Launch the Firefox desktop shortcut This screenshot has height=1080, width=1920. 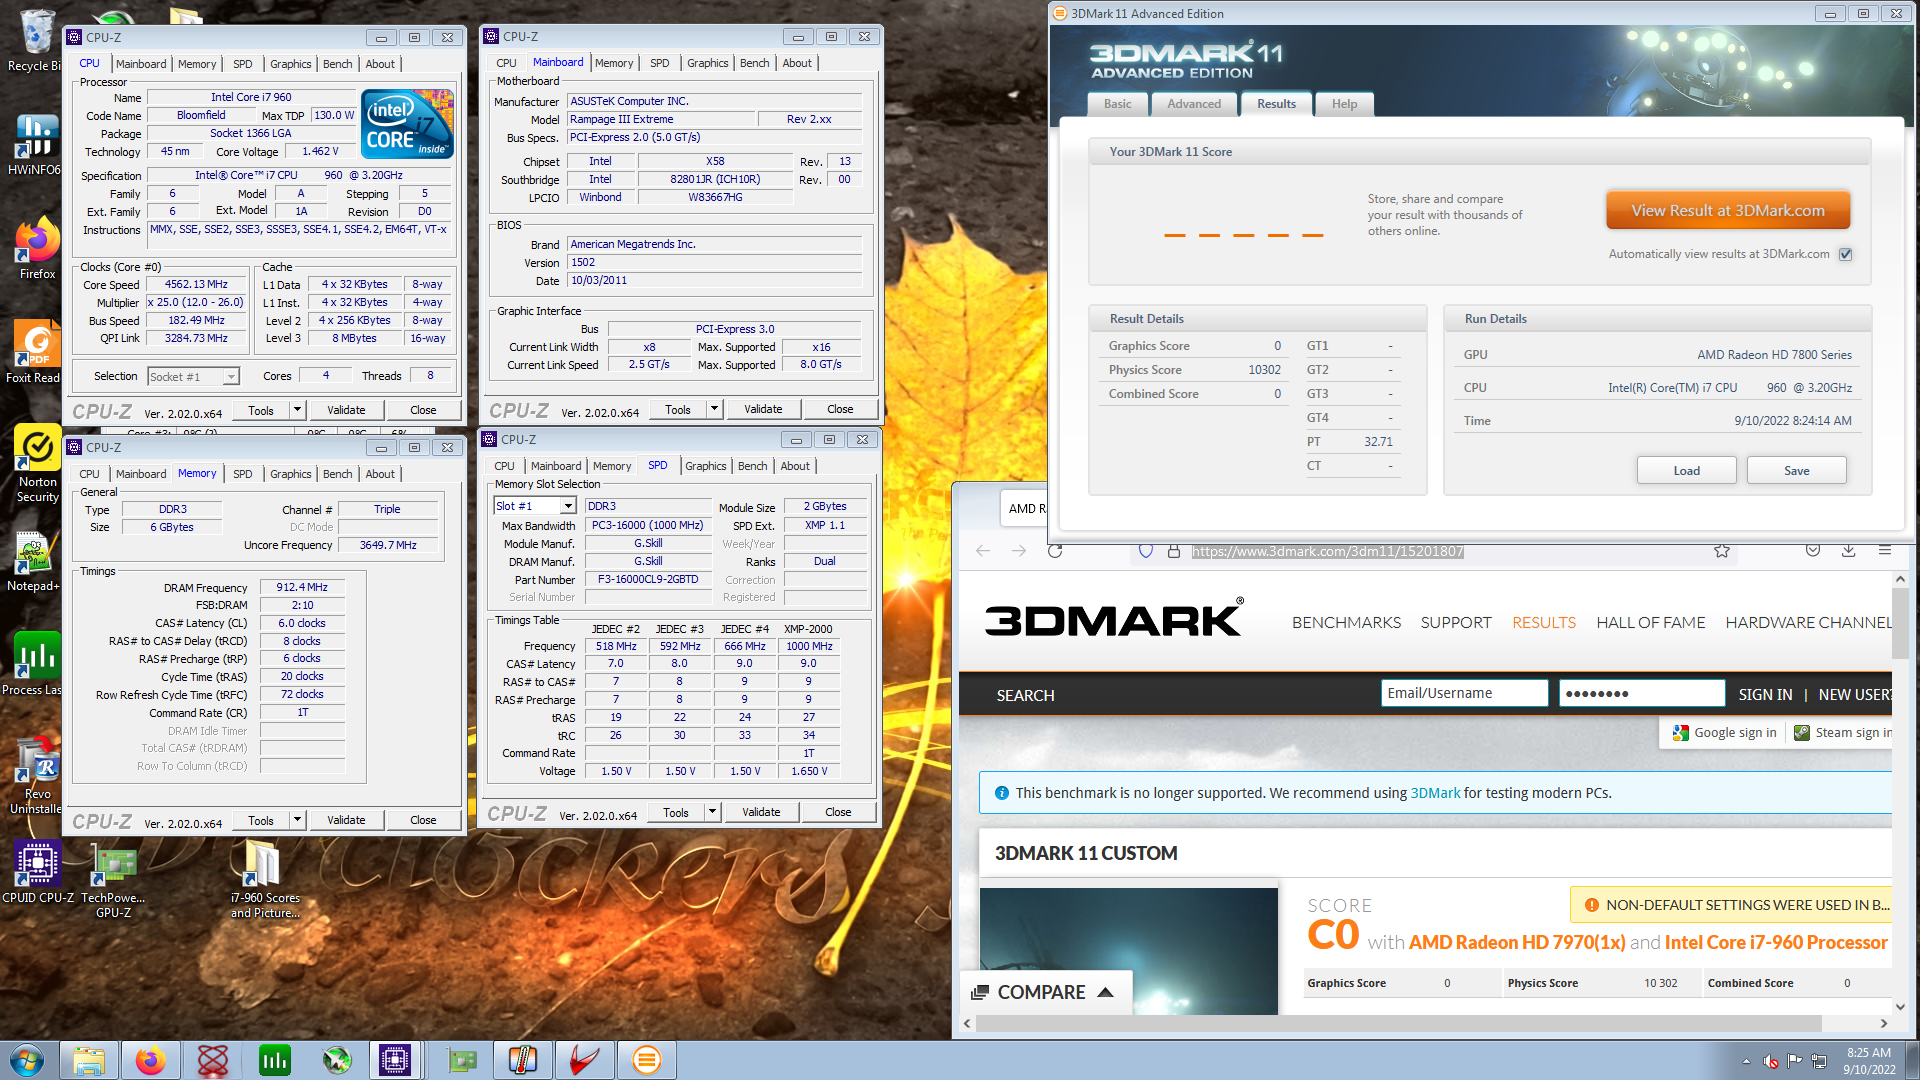point(36,250)
